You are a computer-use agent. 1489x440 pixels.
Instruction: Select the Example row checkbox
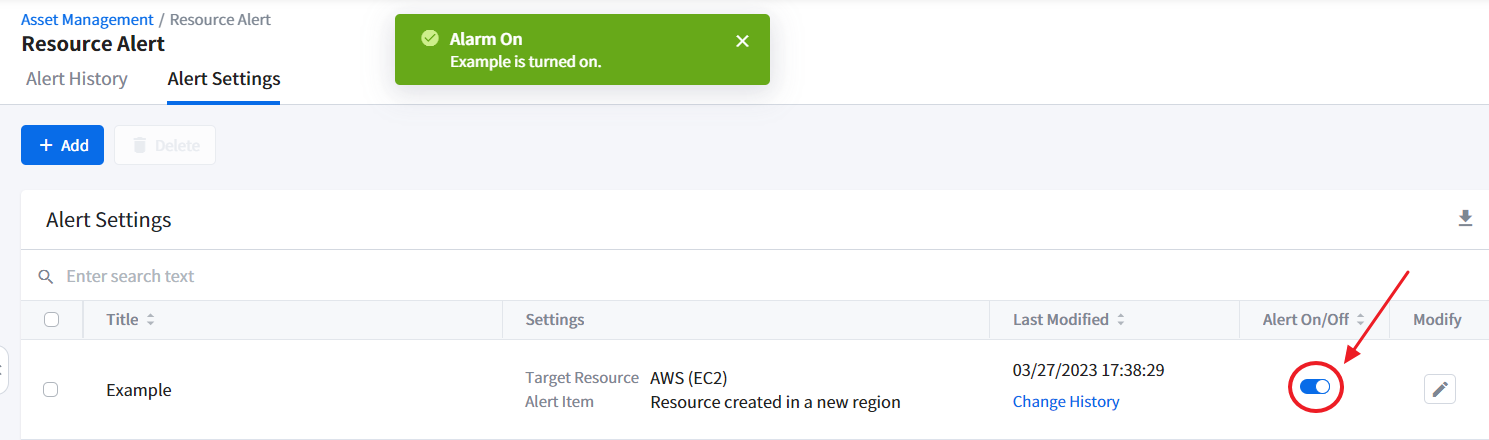51,390
